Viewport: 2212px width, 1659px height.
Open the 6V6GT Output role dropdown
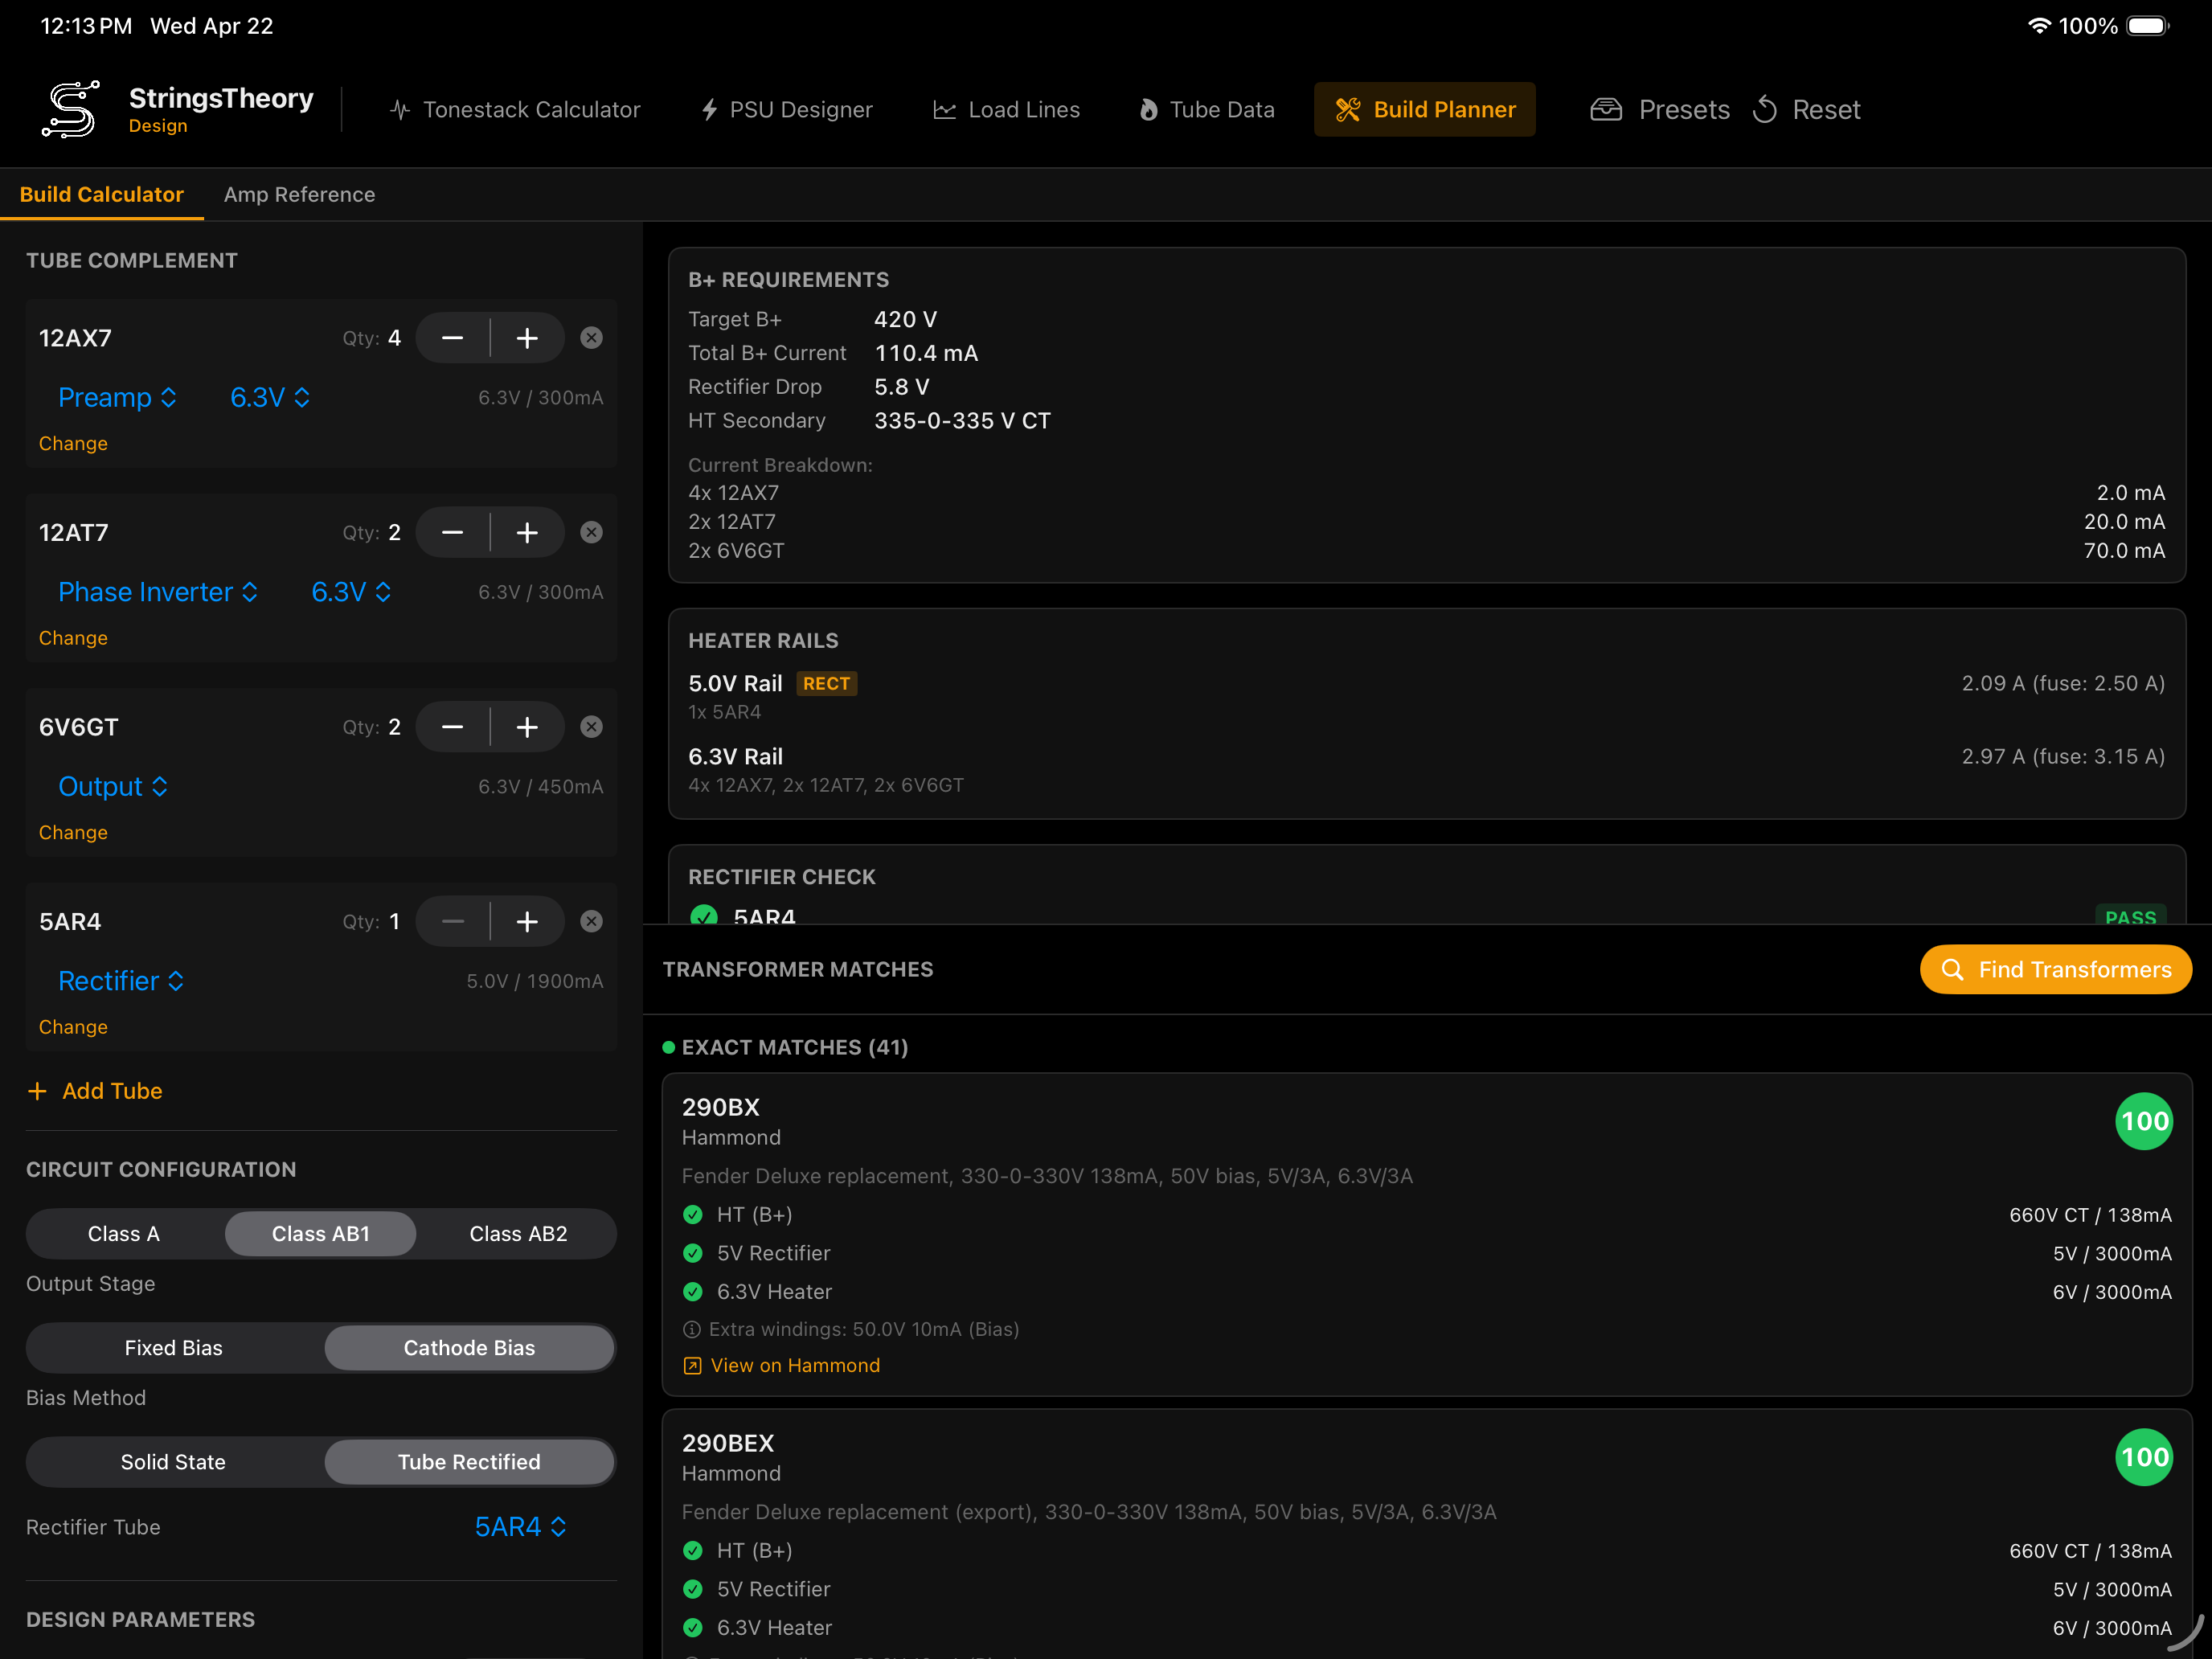tap(113, 786)
